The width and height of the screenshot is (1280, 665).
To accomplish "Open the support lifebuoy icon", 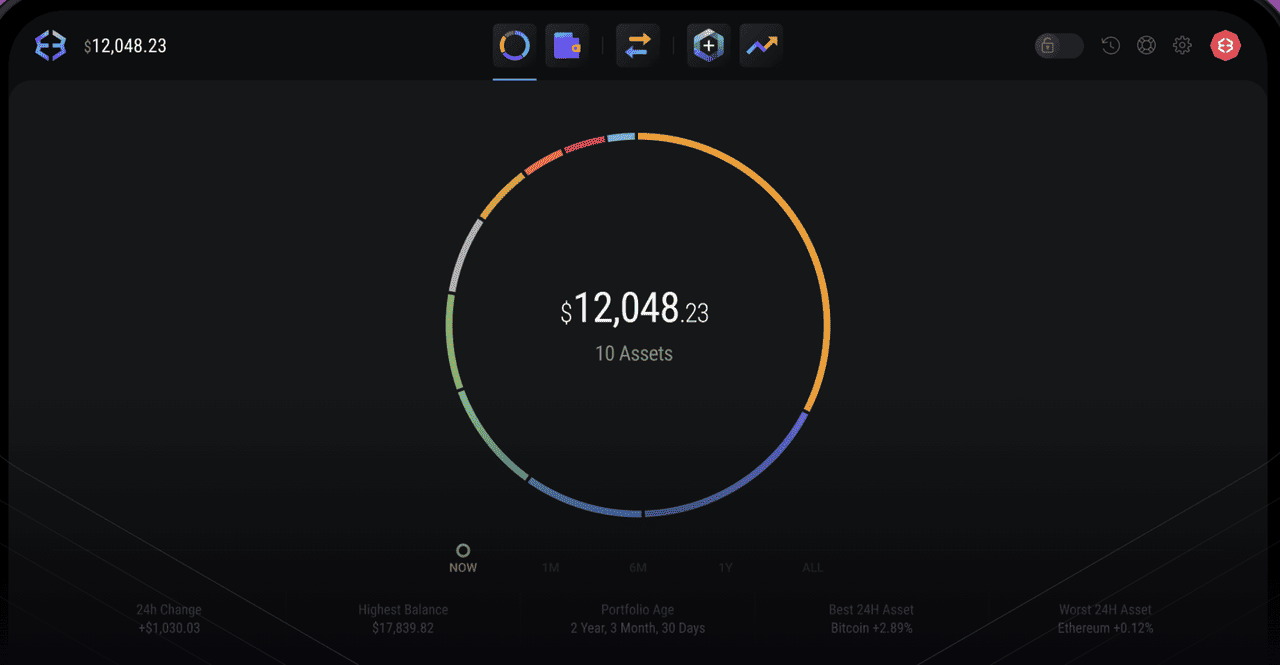I will (1146, 45).
